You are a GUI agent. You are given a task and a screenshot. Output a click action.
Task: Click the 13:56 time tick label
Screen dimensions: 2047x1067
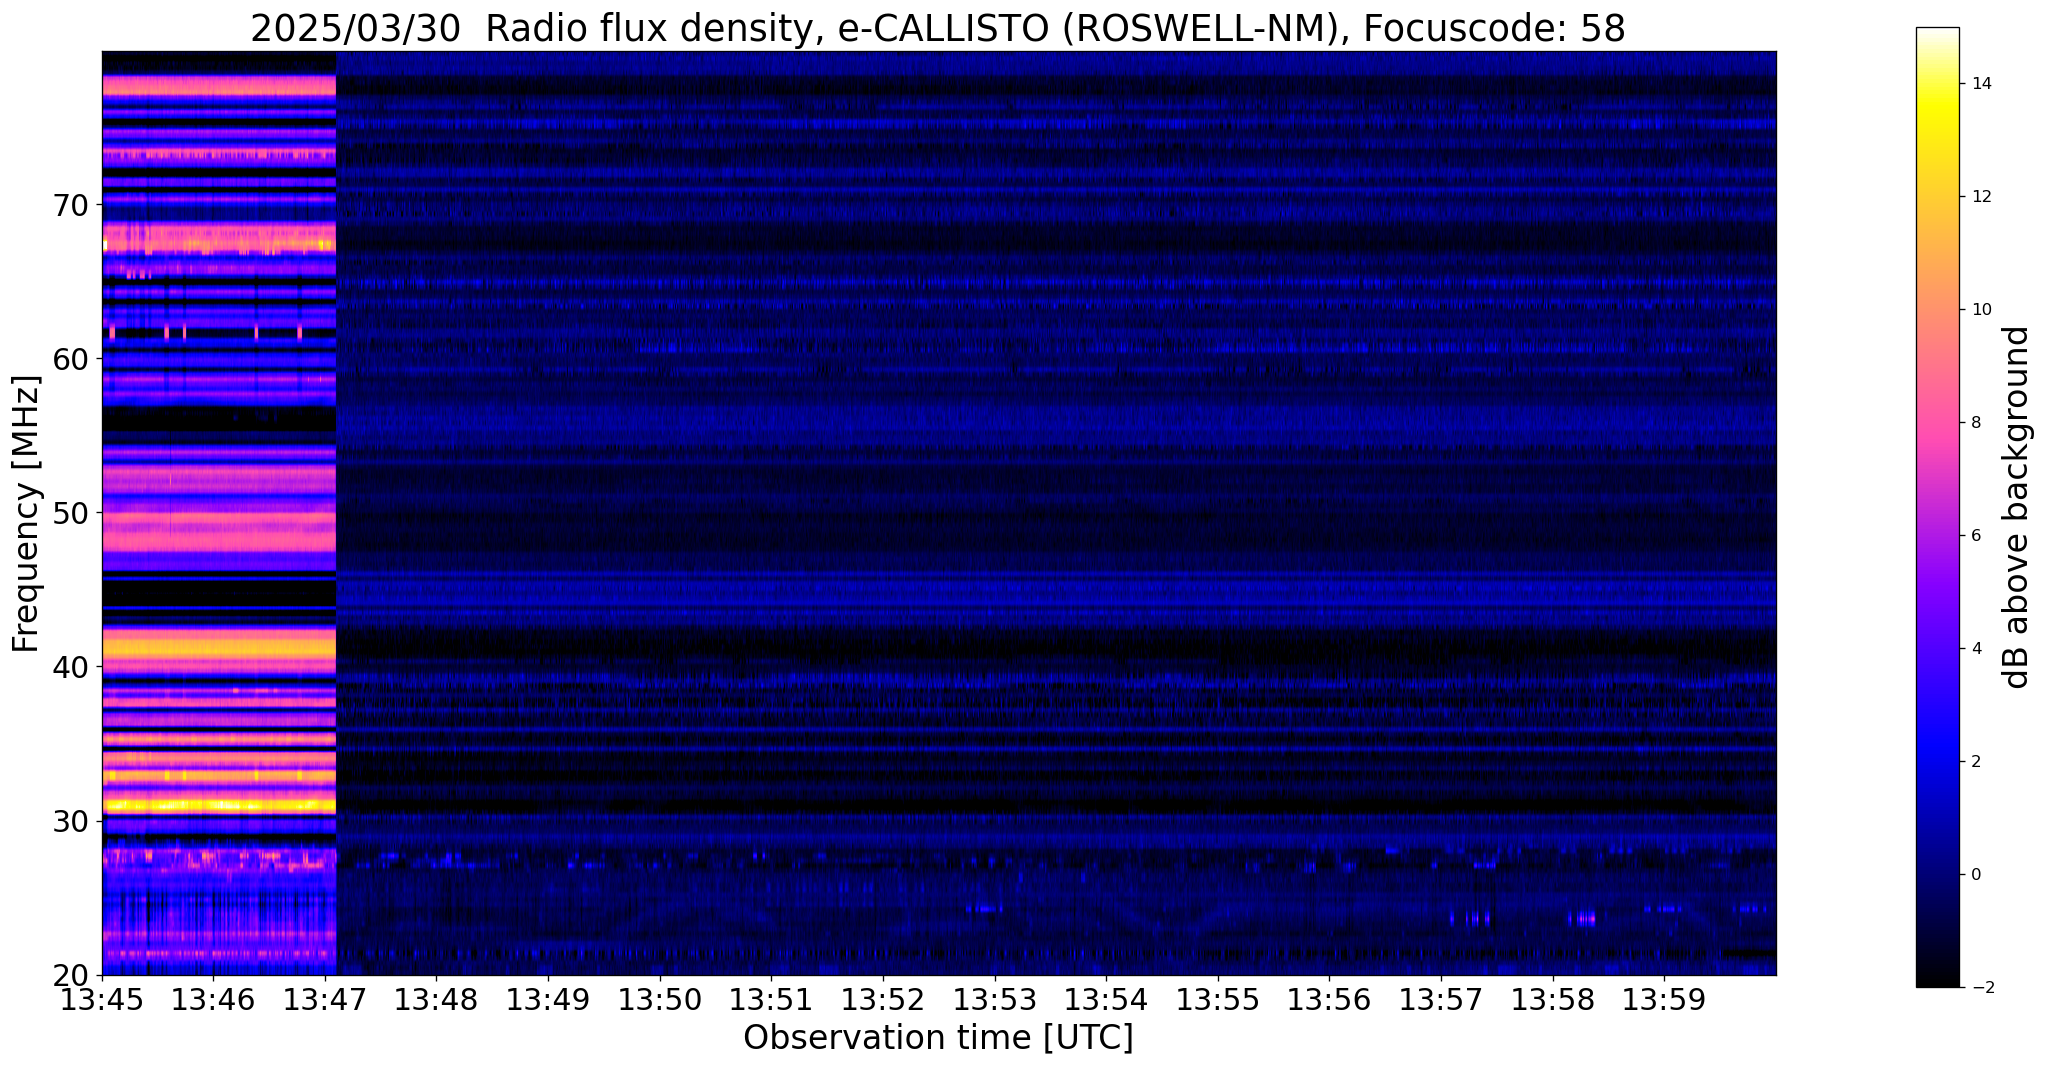pyautogui.click(x=1329, y=999)
